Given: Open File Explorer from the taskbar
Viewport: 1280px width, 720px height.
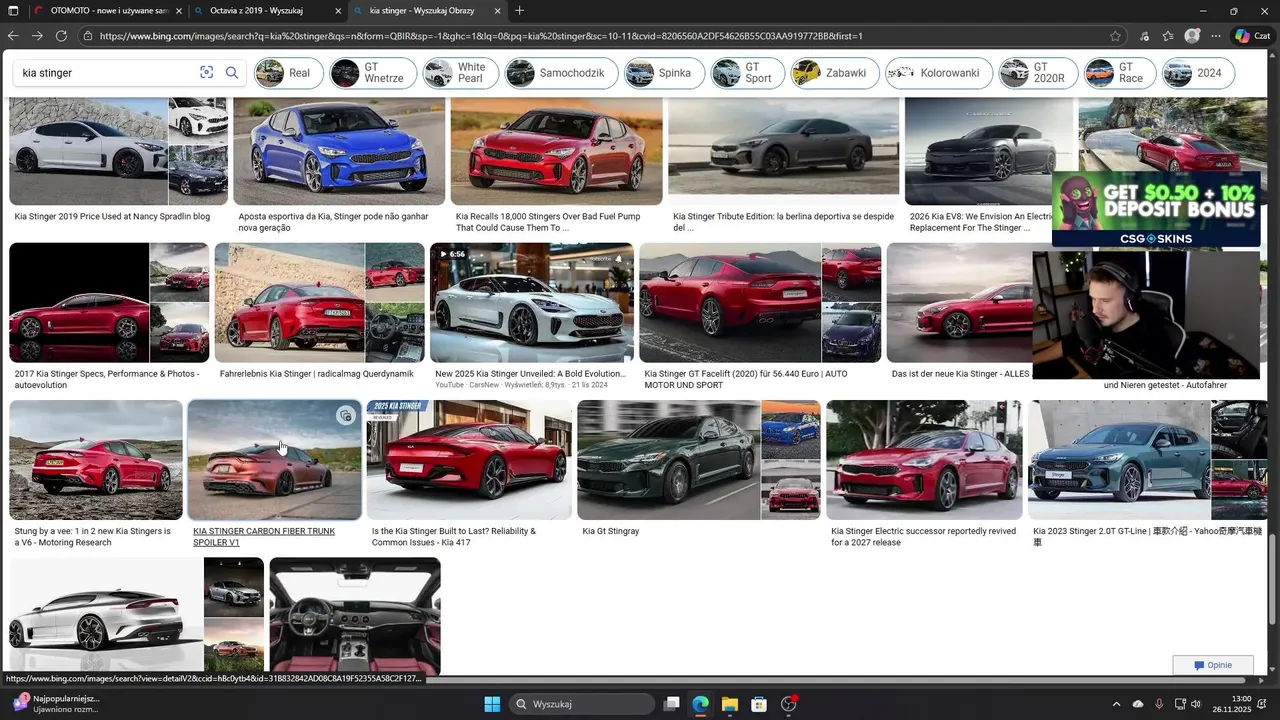Looking at the screenshot, I should pos(730,704).
